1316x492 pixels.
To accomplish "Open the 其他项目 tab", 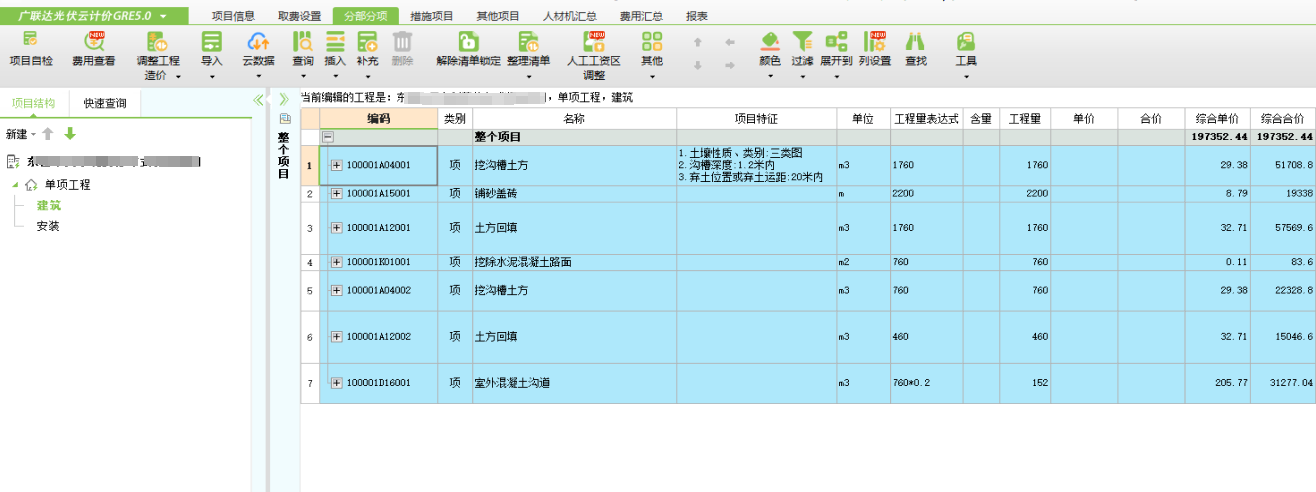I will tap(497, 16).
